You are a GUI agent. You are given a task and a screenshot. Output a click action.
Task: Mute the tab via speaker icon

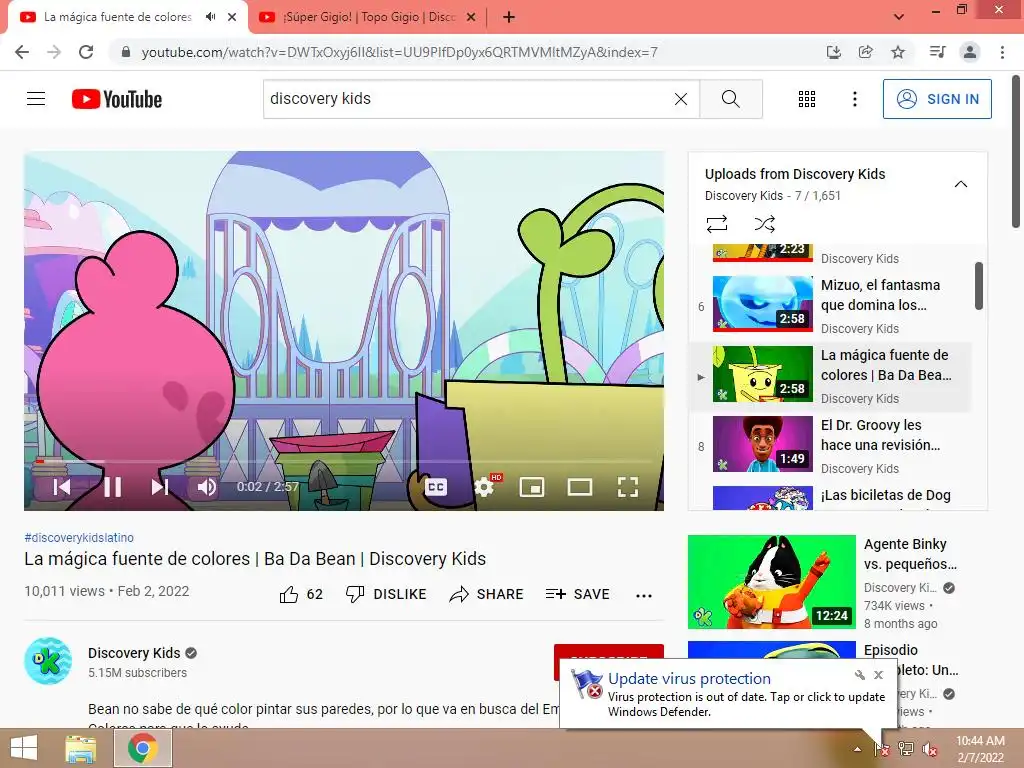[x=210, y=17]
